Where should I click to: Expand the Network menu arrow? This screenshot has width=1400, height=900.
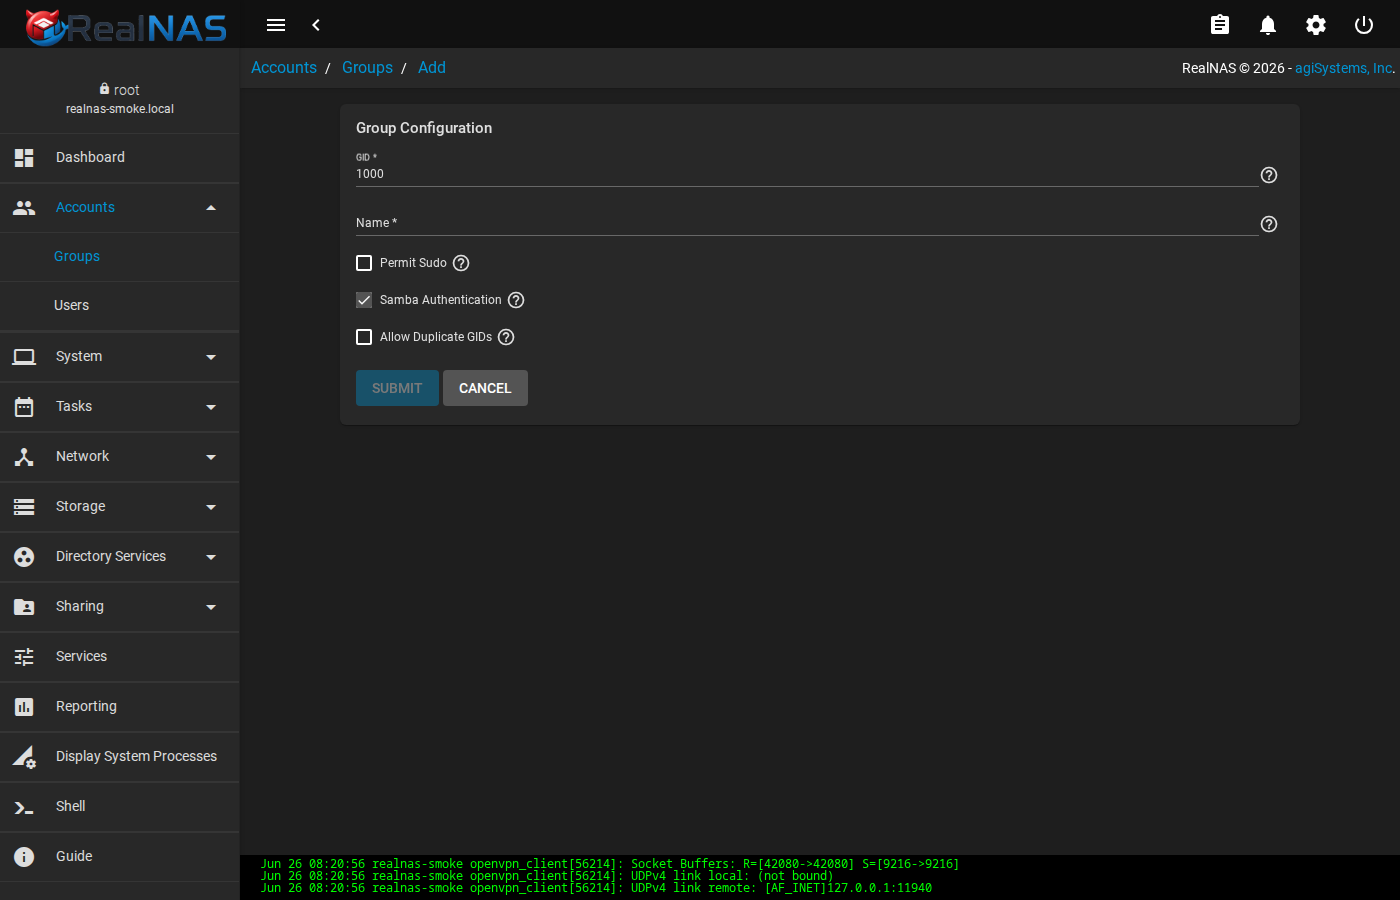click(211, 457)
